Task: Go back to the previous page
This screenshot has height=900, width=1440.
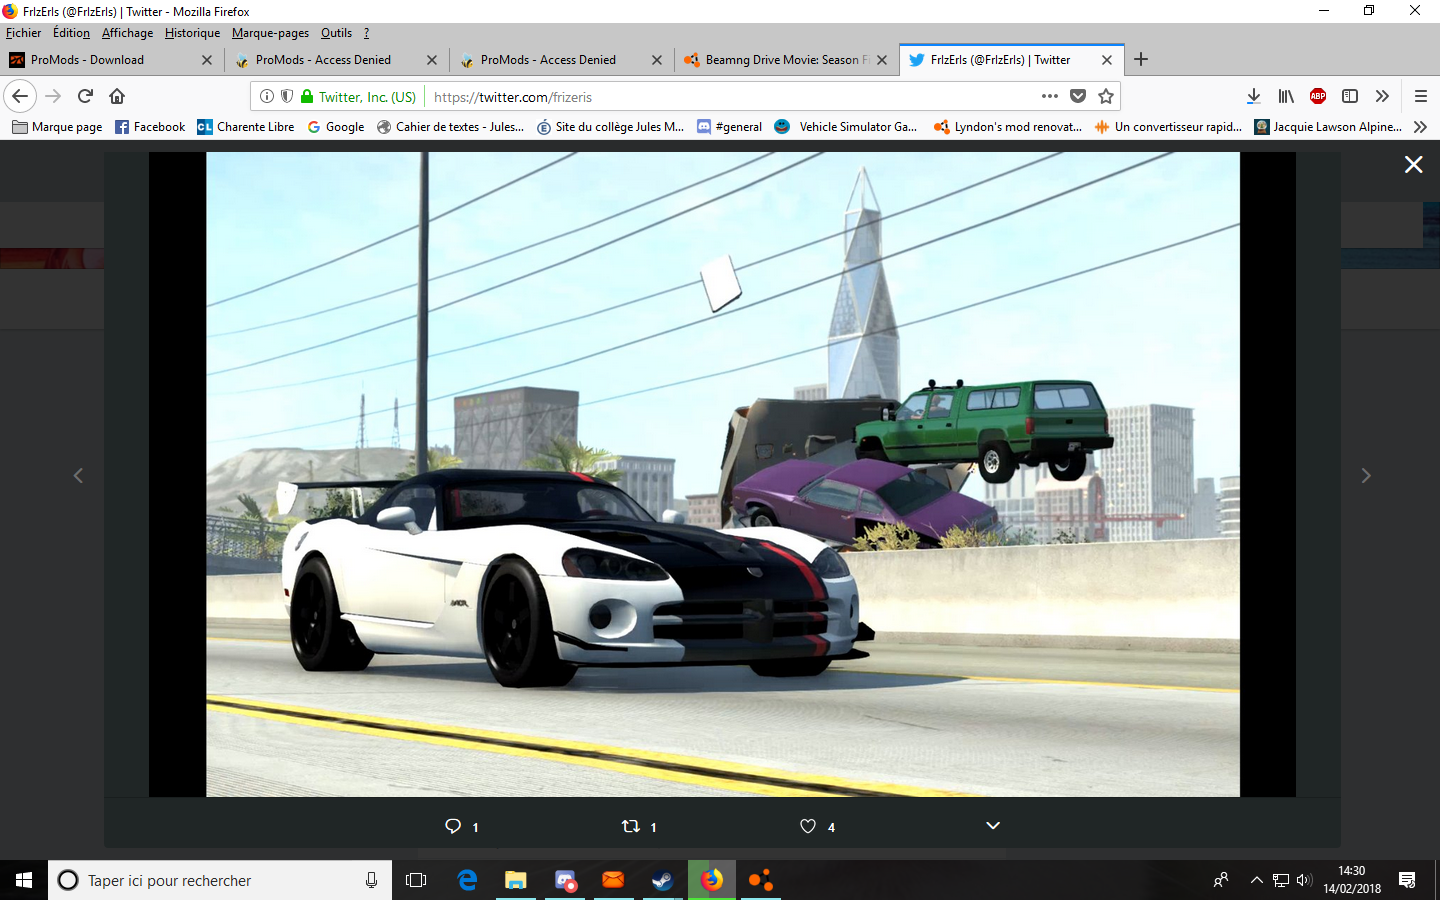Action: pos(20,96)
